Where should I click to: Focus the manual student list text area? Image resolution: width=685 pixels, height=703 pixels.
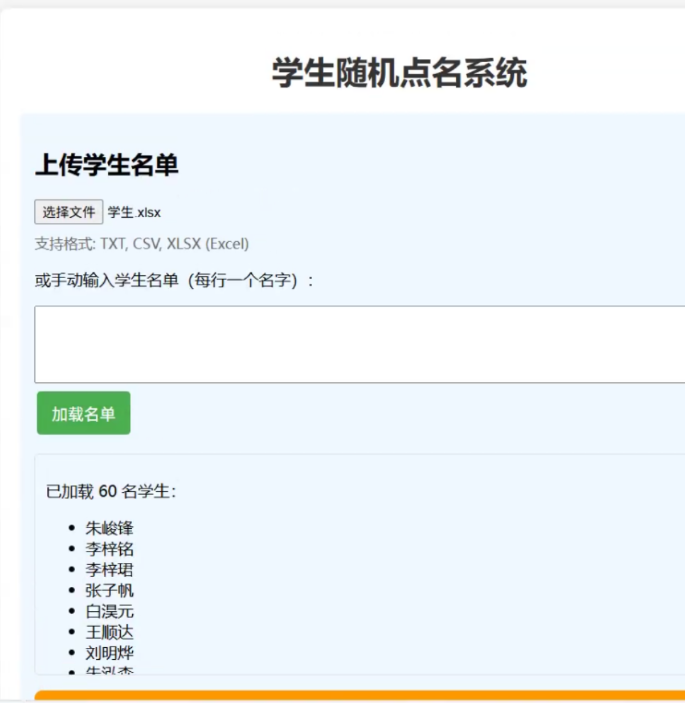[x=358, y=344]
